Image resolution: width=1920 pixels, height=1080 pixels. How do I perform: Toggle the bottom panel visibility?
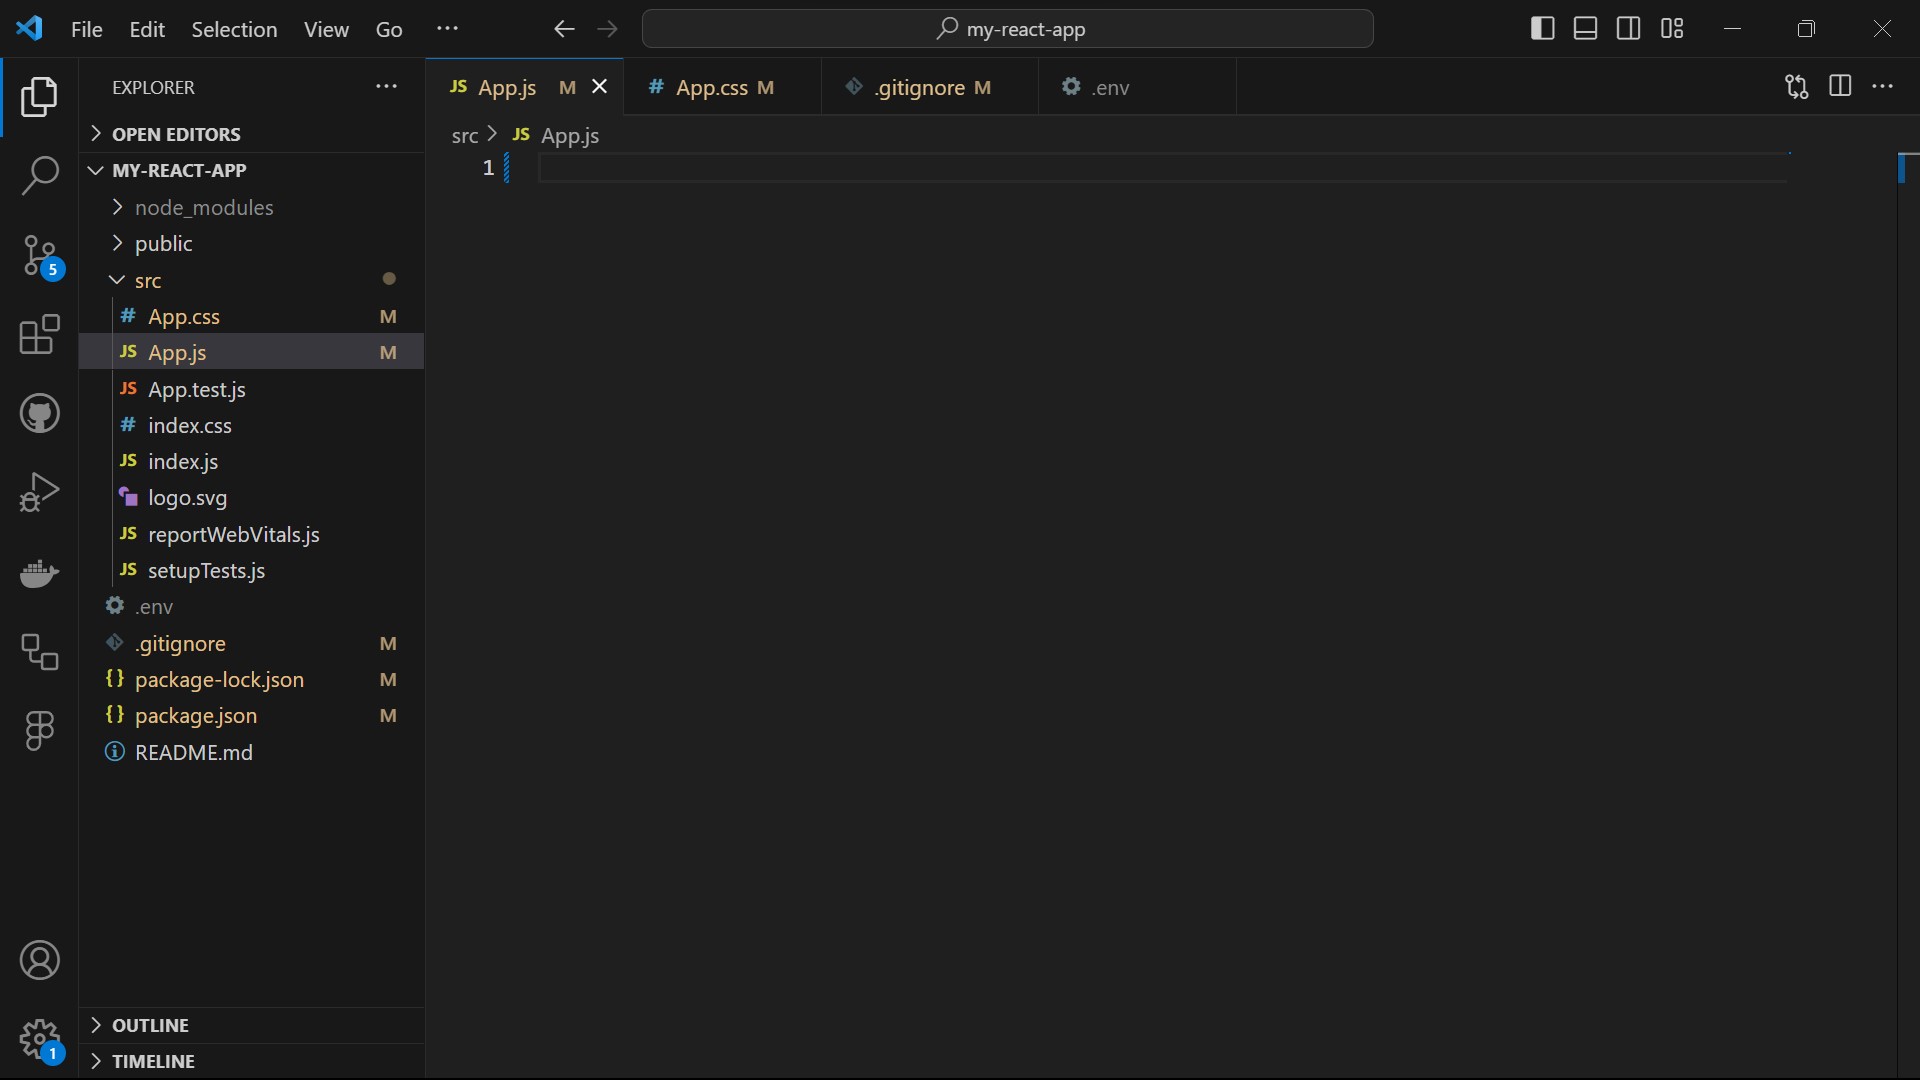click(1586, 29)
